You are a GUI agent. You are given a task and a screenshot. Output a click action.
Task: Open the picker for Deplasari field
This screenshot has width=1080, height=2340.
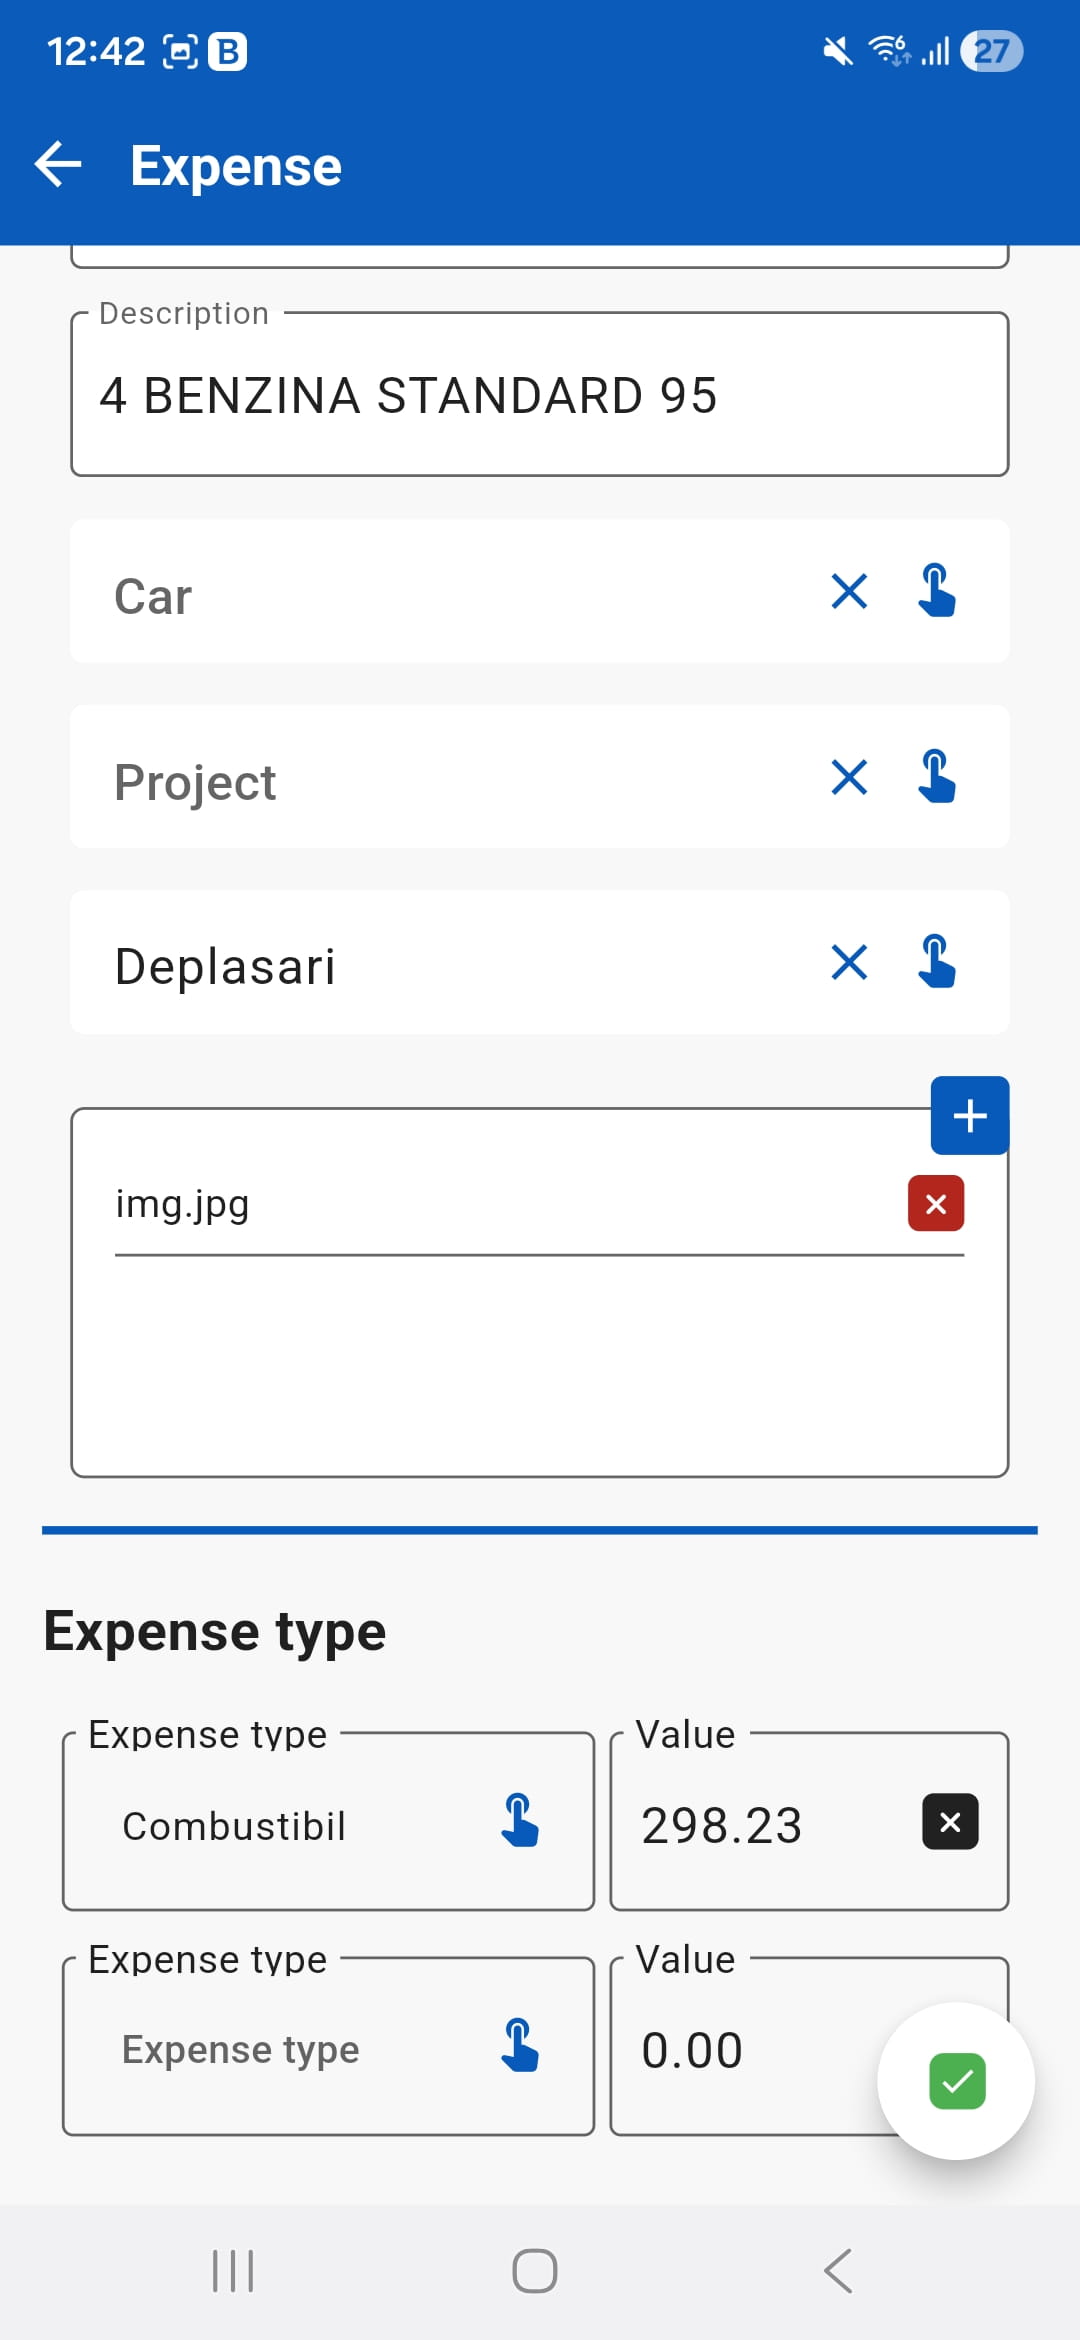tap(937, 963)
